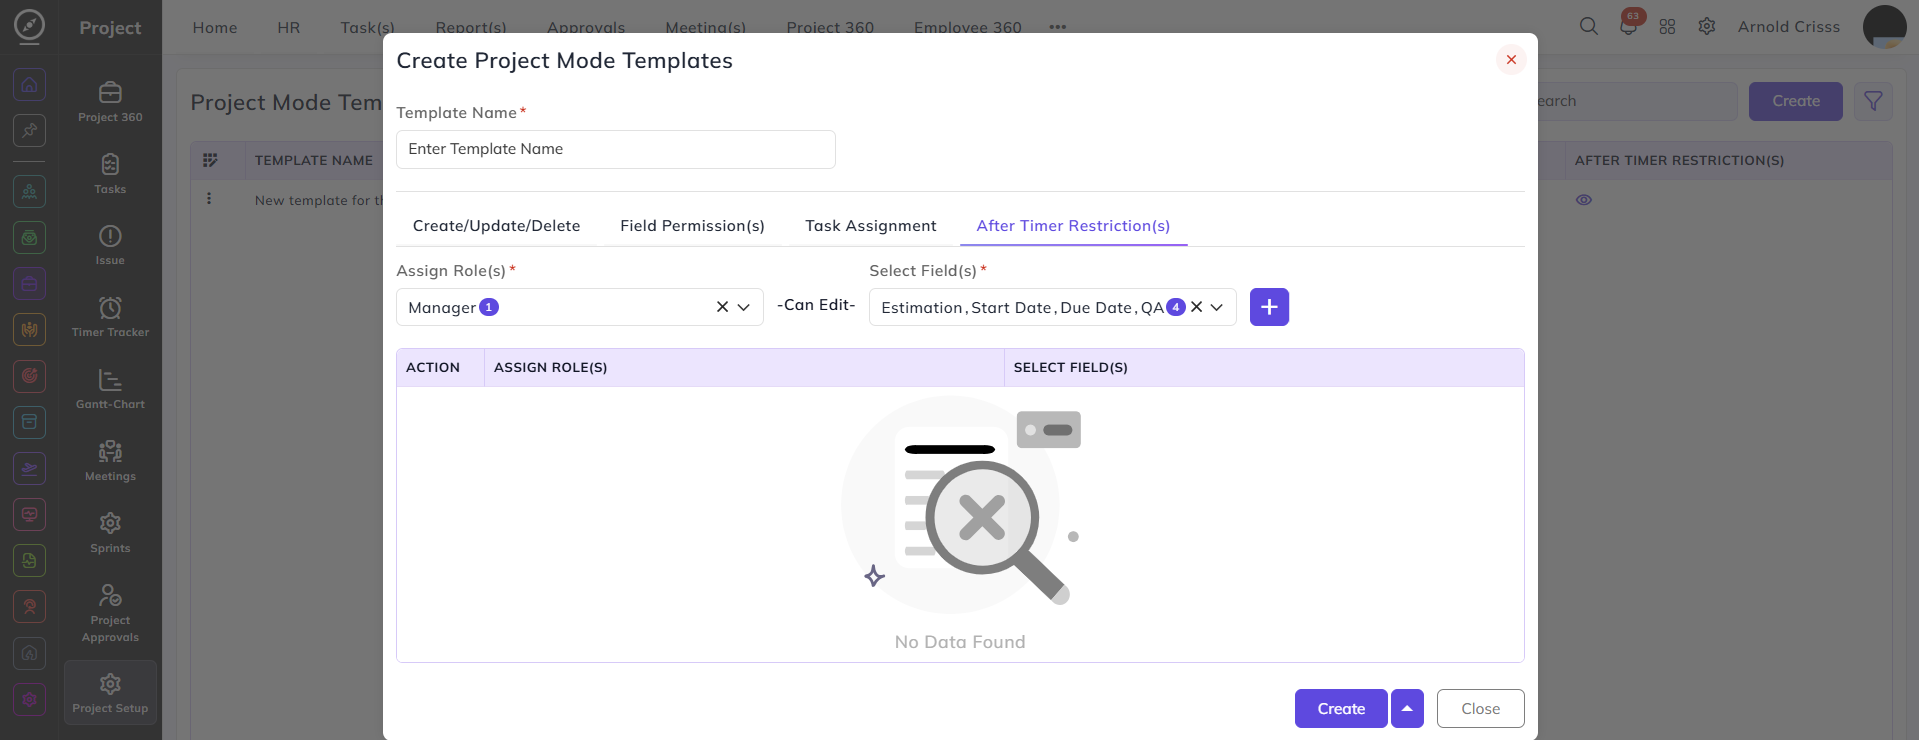Open Timer Tracker in the sidebar

click(x=110, y=317)
